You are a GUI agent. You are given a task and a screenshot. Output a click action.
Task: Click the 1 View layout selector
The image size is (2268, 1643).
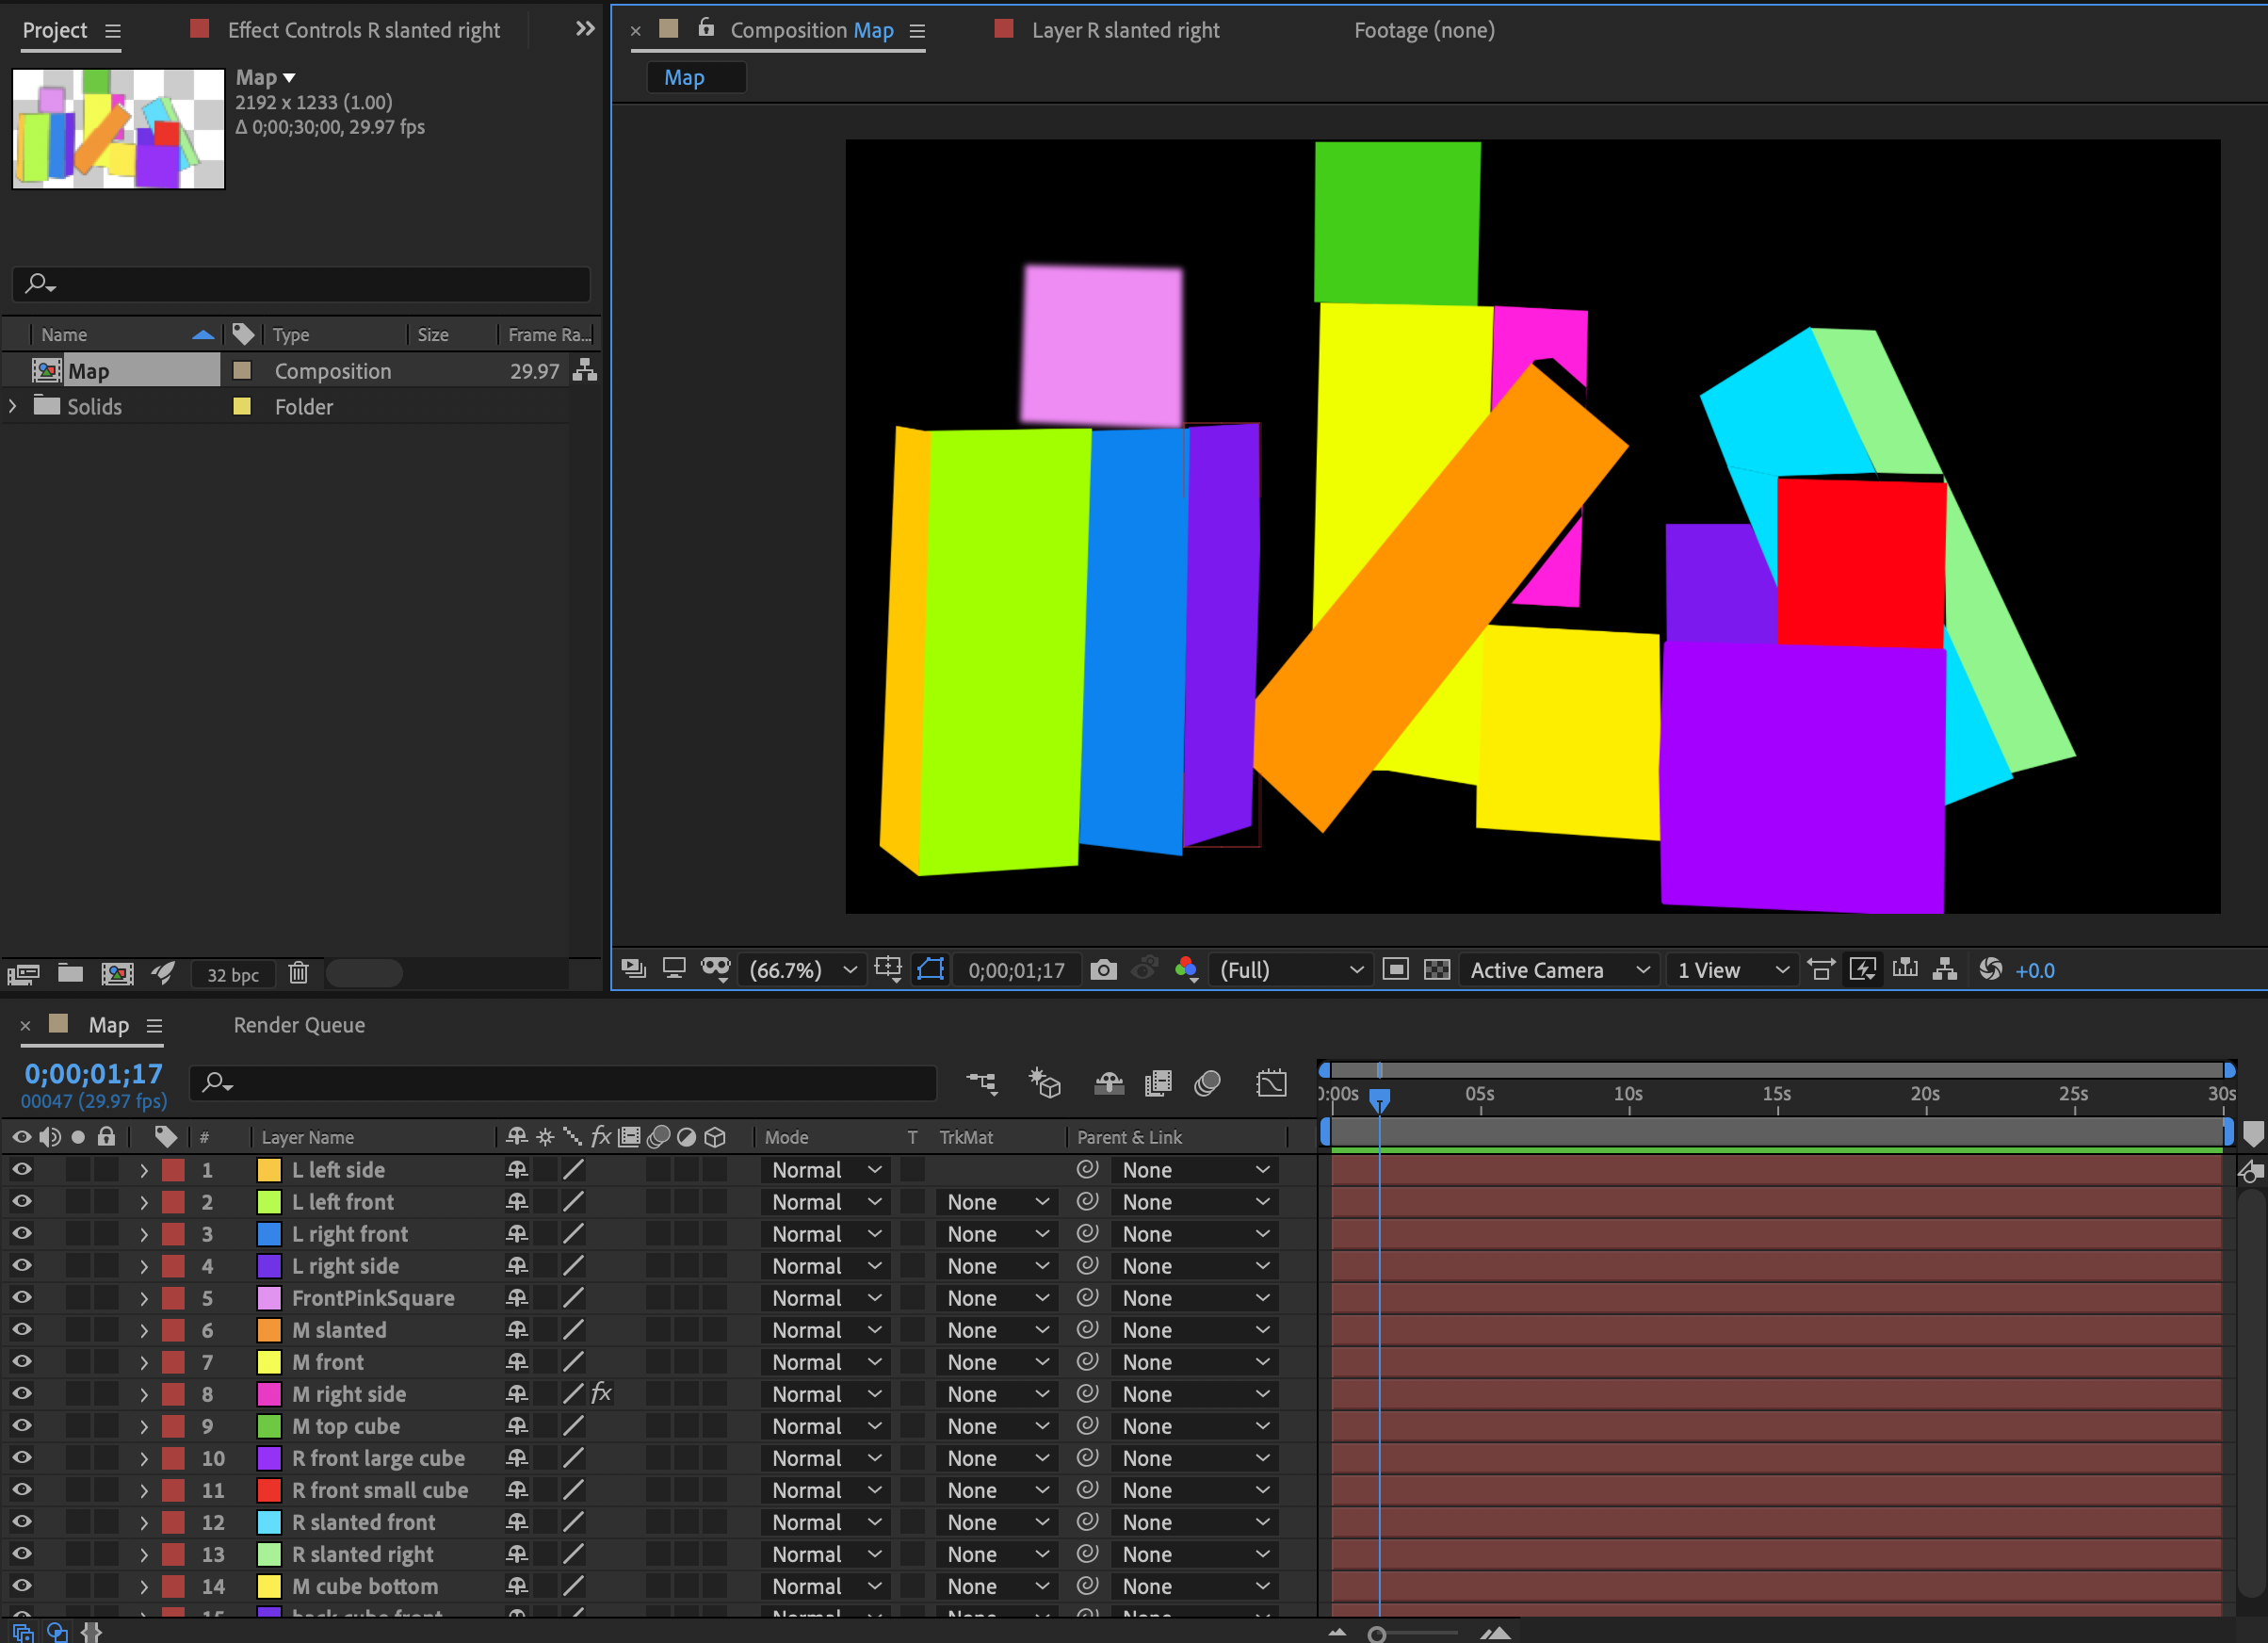tap(1731, 970)
